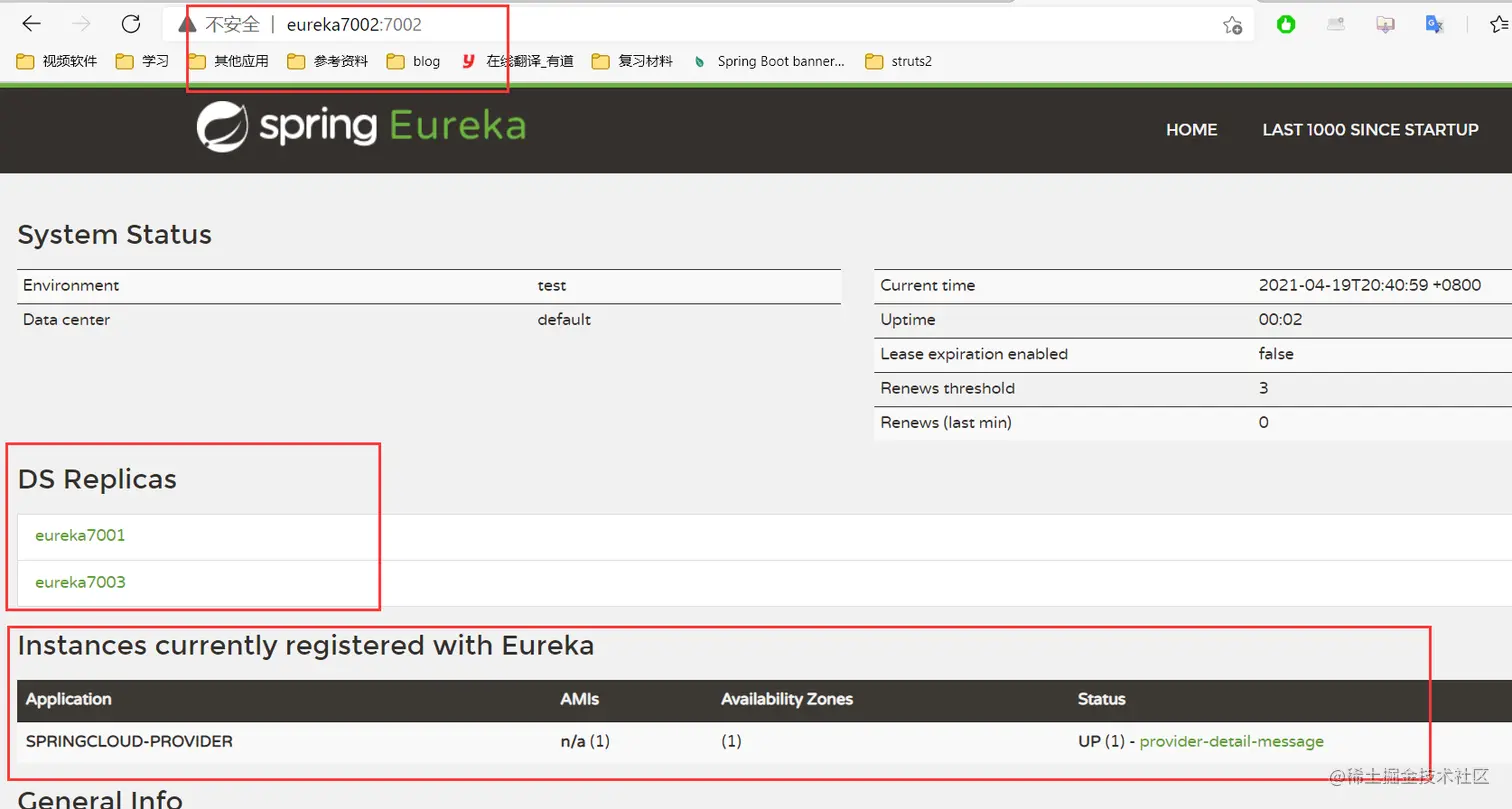The width and height of the screenshot is (1512, 809).
Task: Open the 在线翻译_有道 bookmark
Action: pos(518,61)
